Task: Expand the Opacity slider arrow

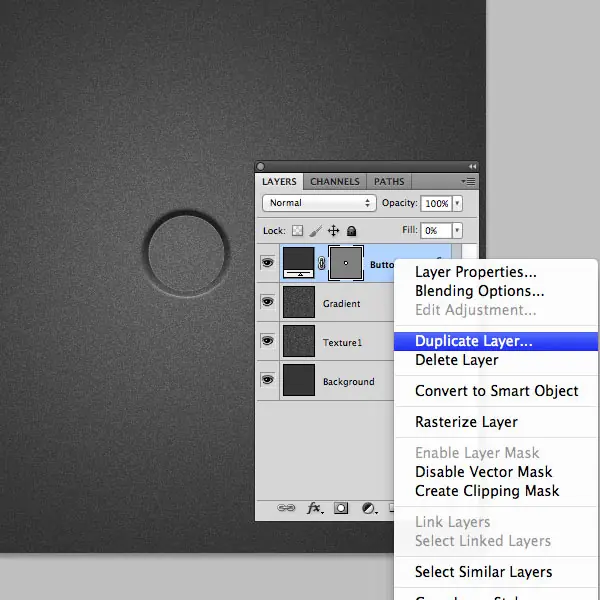Action: (457, 203)
